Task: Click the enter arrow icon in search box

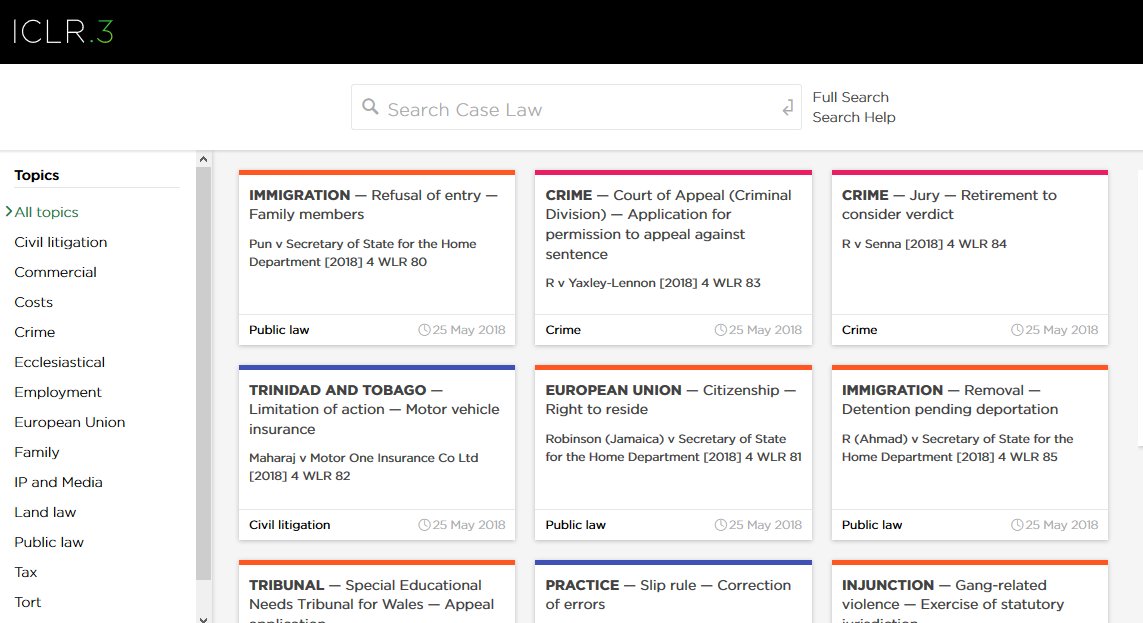Action: pyautogui.click(x=787, y=108)
